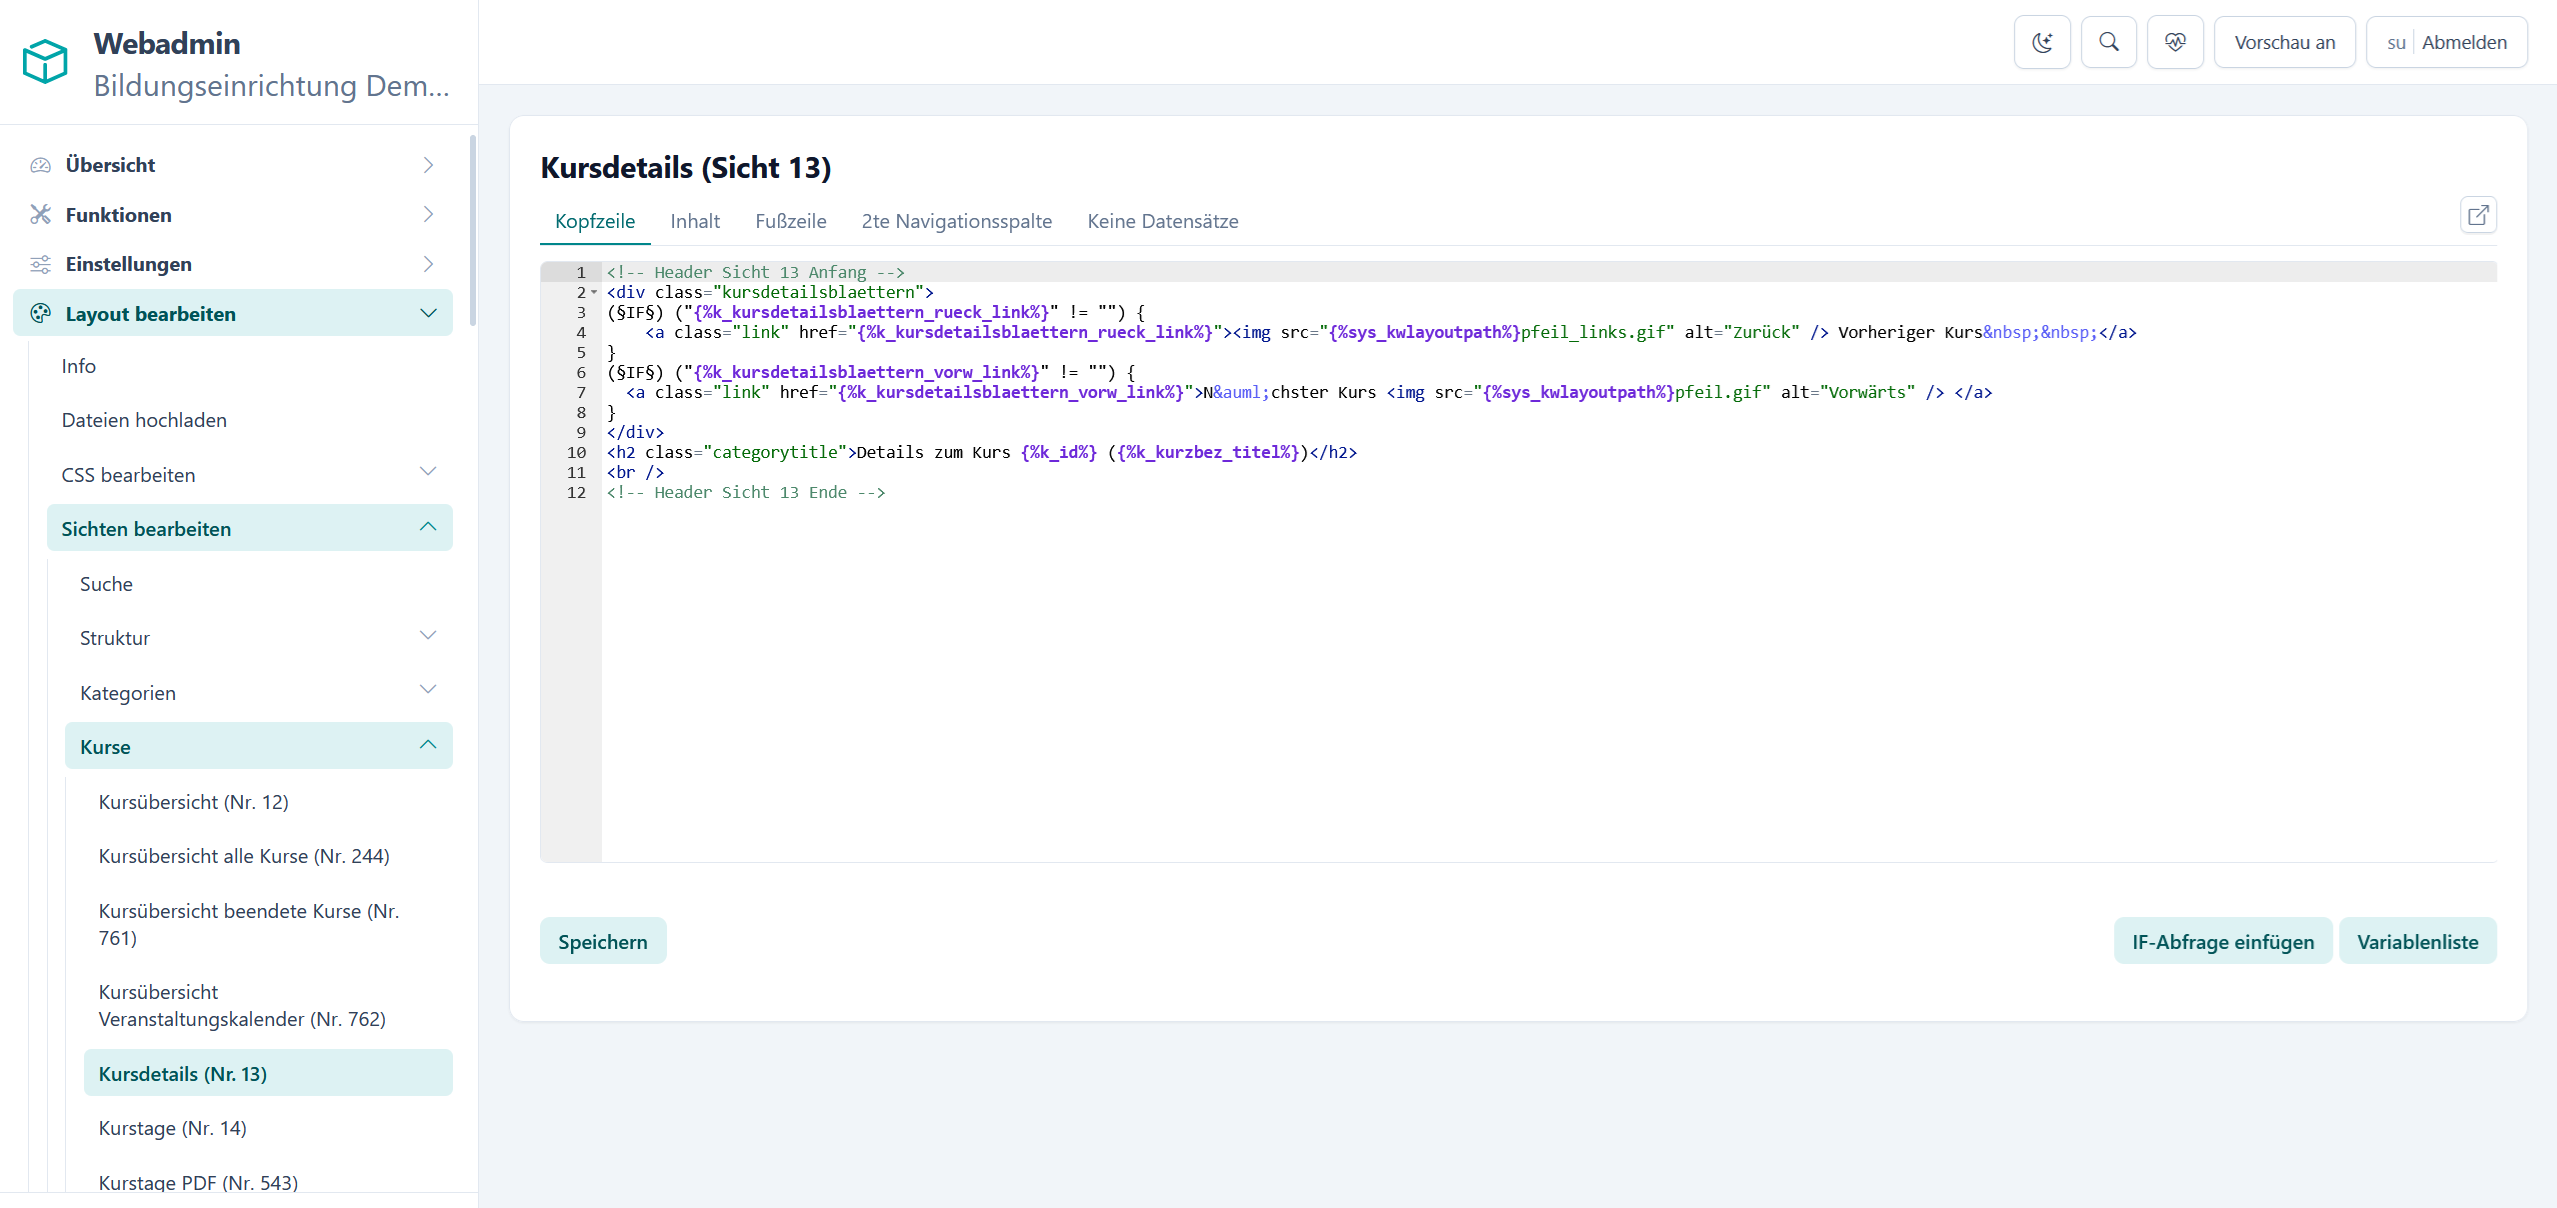Open Dateien hochladen menu item
This screenshot has width=2557, height=1208.
click(250, 420)
